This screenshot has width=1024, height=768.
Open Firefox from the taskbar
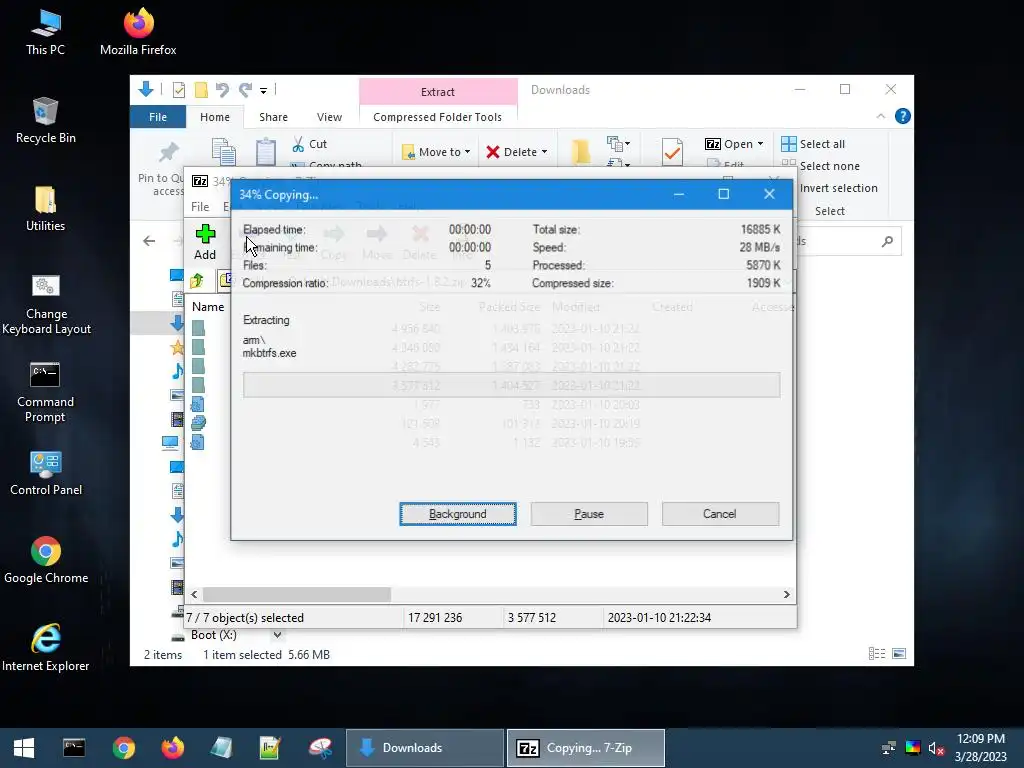pos(173,748)
